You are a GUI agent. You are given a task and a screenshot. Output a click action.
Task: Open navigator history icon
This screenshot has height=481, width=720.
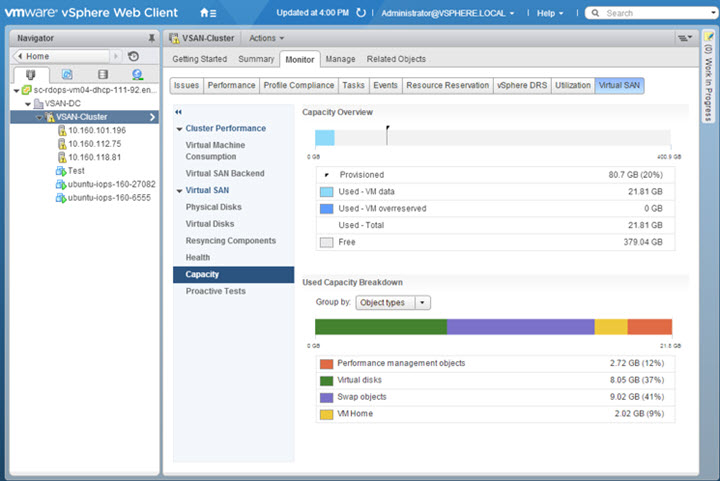pyautogui.click(x=133, y=56)
